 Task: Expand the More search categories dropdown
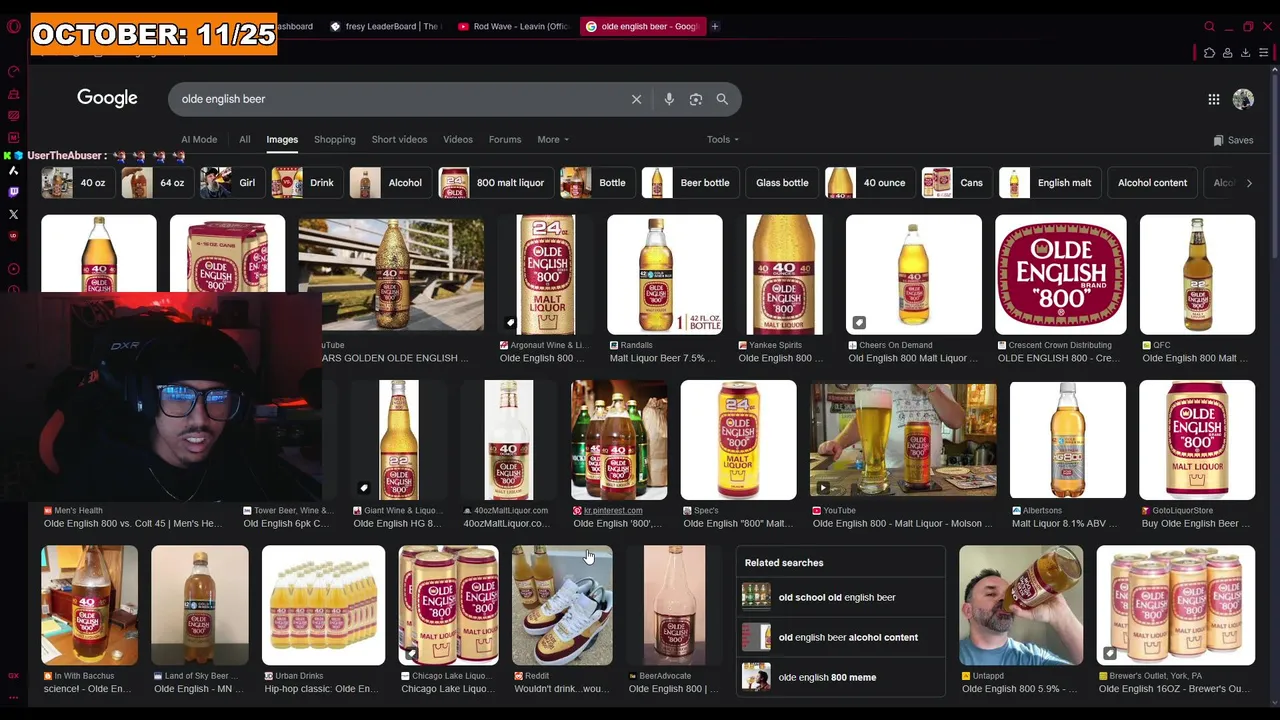point(553,139)
